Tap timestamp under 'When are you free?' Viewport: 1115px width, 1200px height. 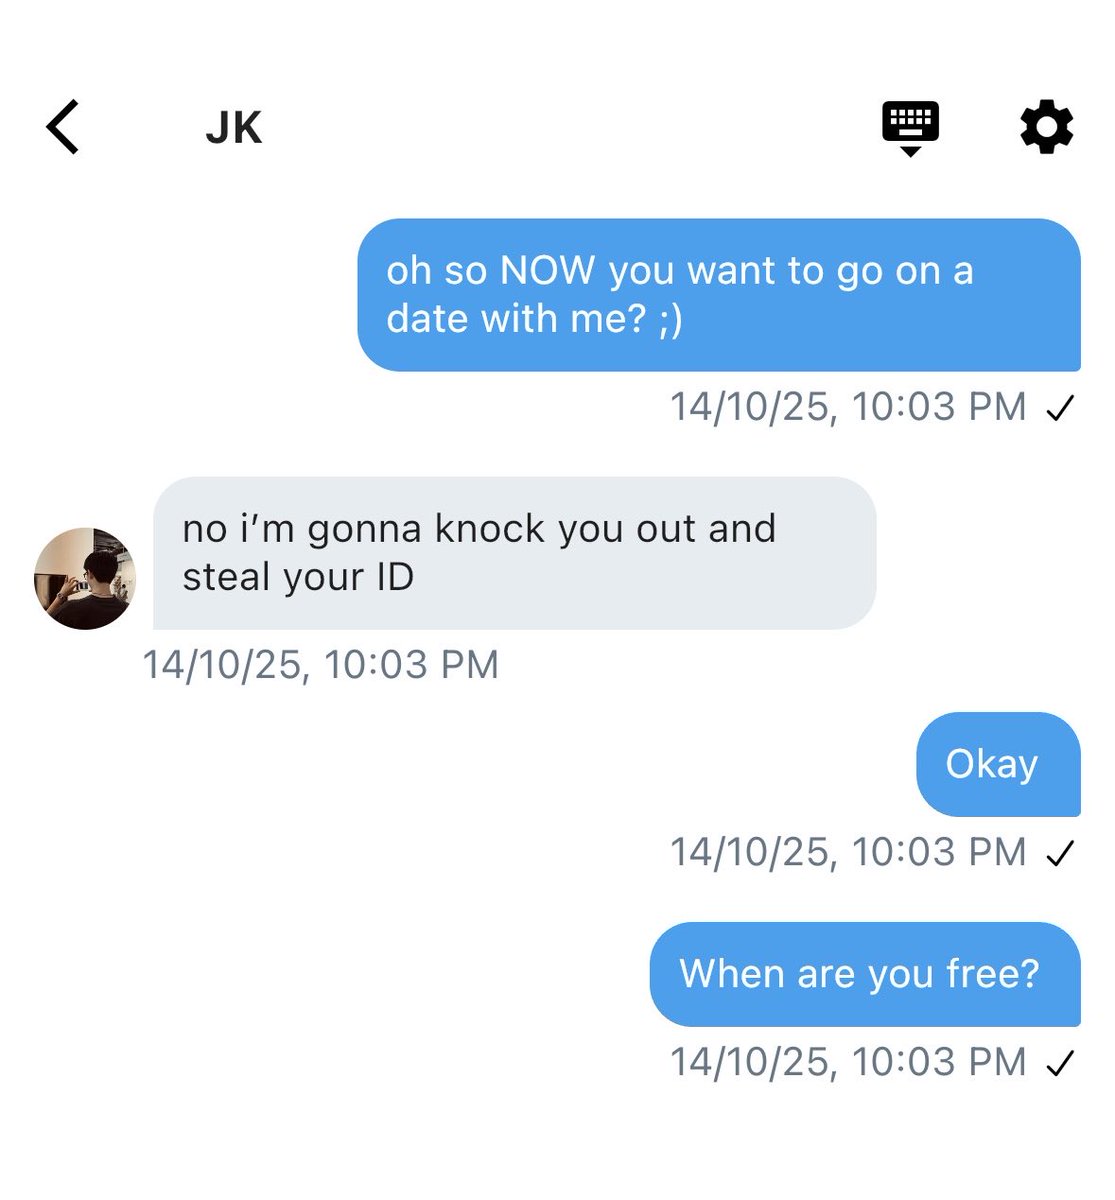(848, 1062)
